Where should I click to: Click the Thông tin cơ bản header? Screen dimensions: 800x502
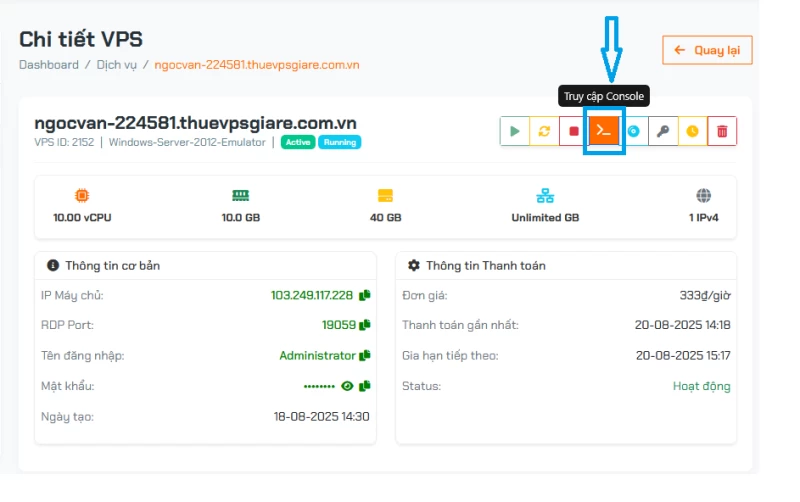[113, 265]
